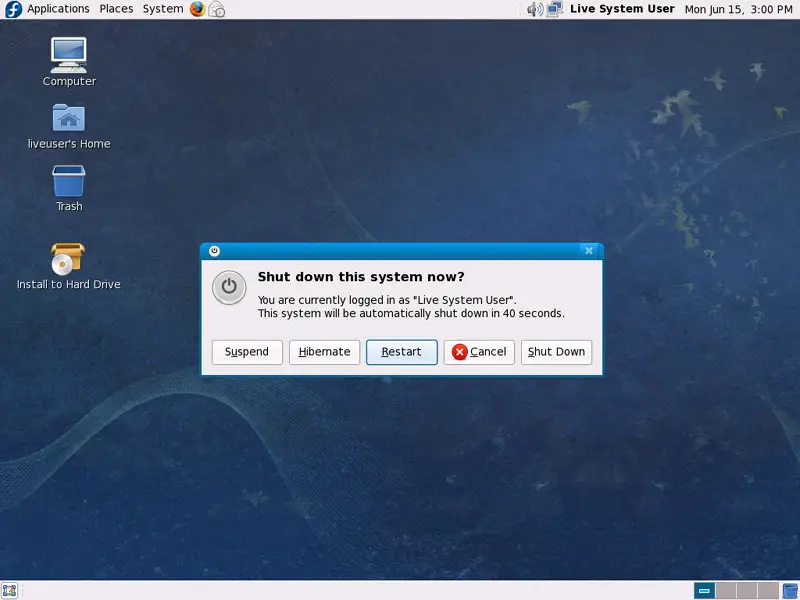Open the Applications menu
This screenshot has height=600, width=800.
tap(58, 9)
